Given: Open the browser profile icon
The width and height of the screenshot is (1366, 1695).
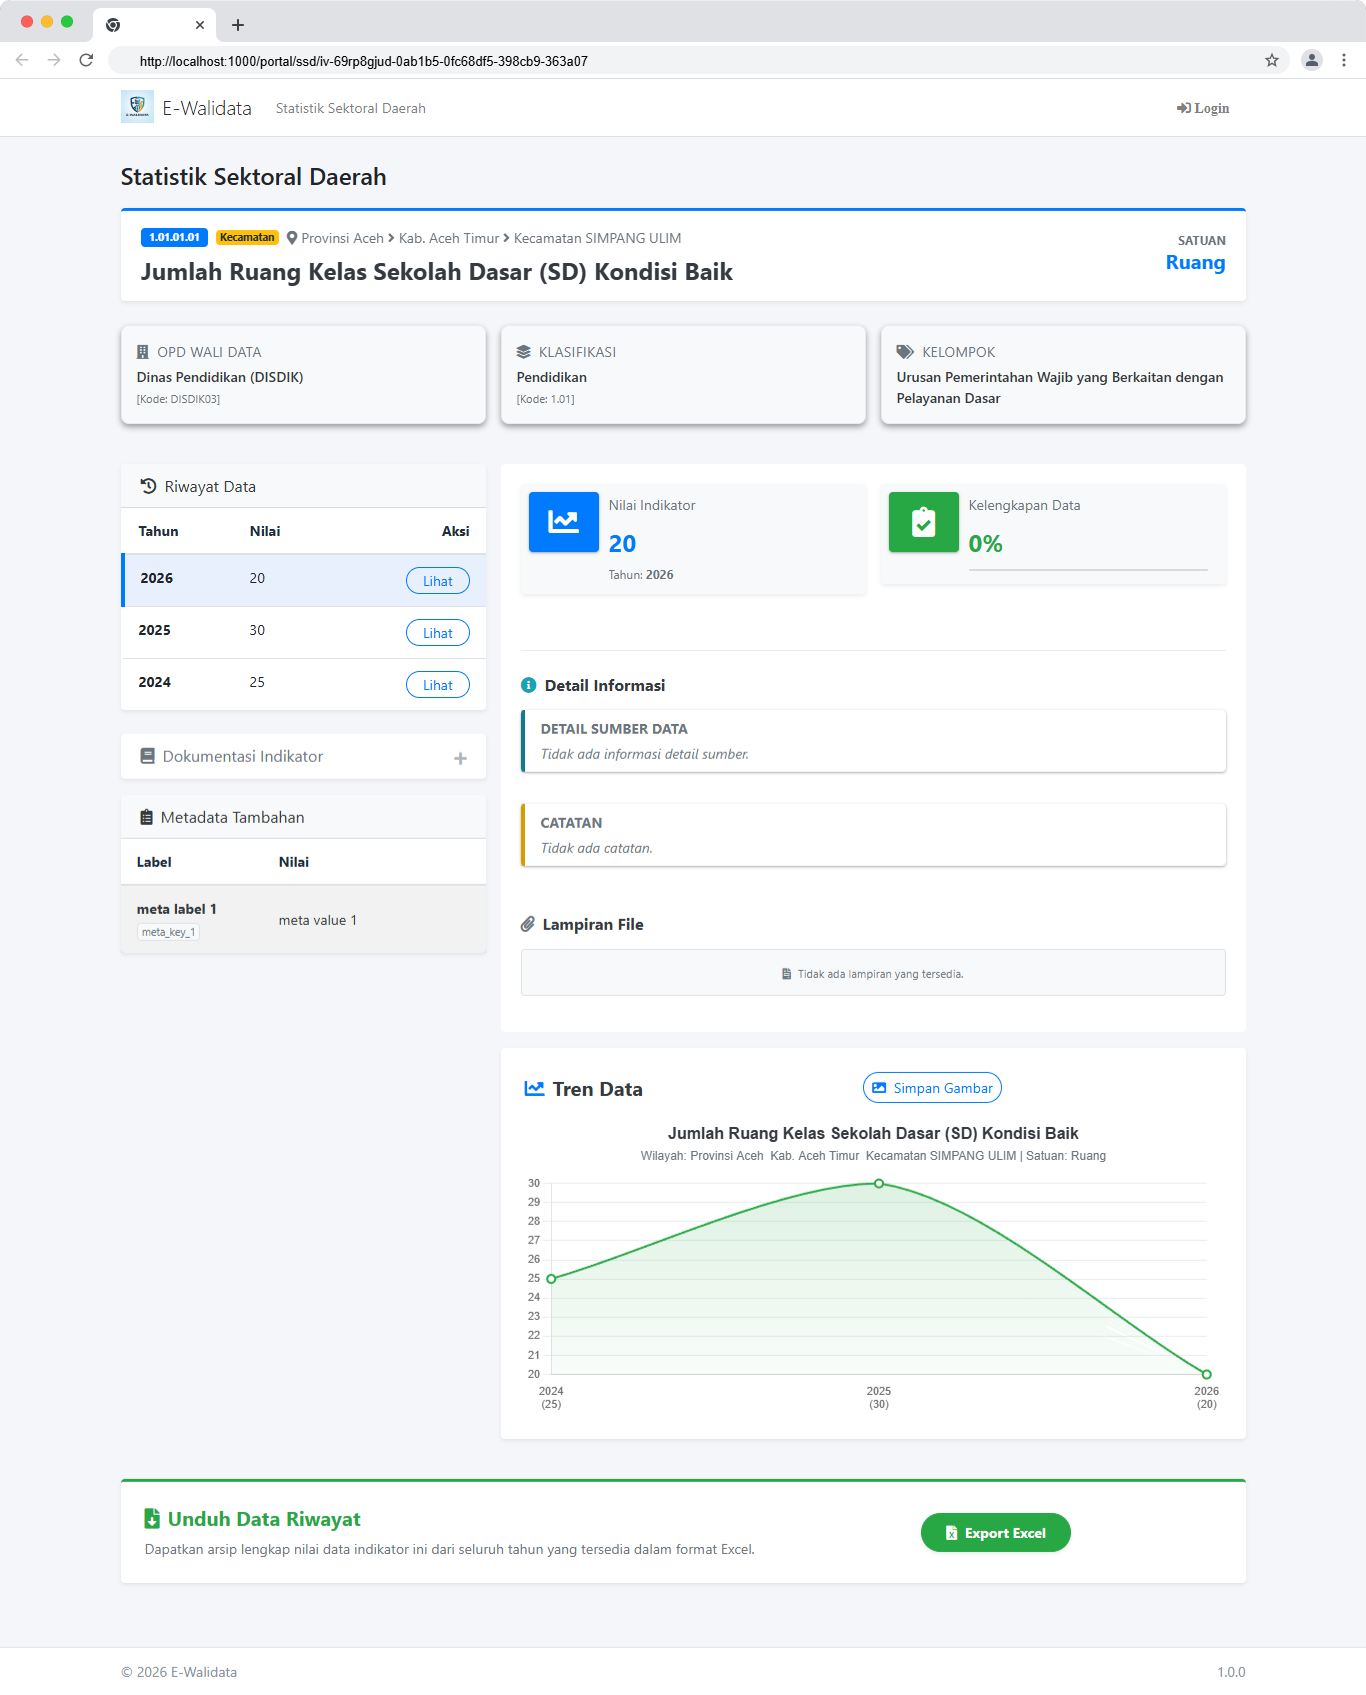Looking at the screenshot, I should pos(1311,61).
